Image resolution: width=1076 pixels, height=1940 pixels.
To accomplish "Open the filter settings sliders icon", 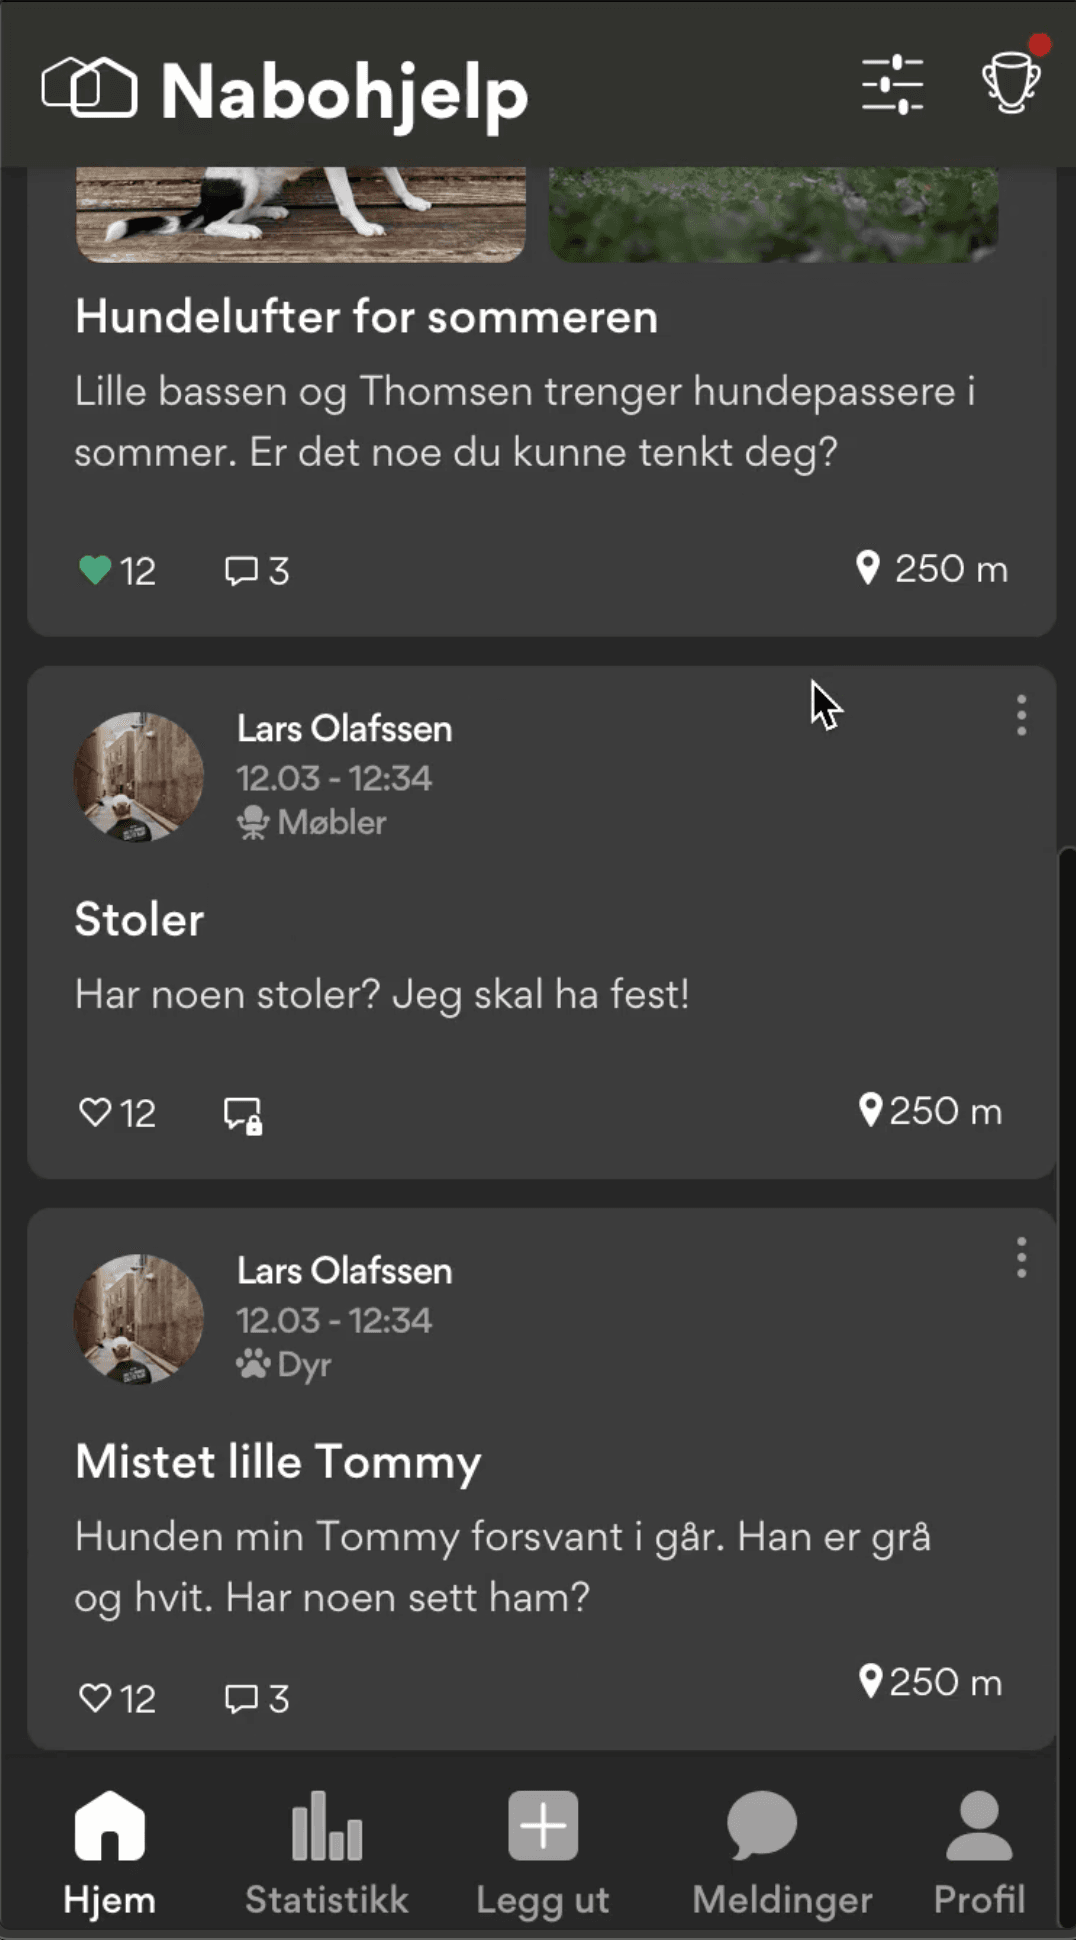I will [892, 85].
